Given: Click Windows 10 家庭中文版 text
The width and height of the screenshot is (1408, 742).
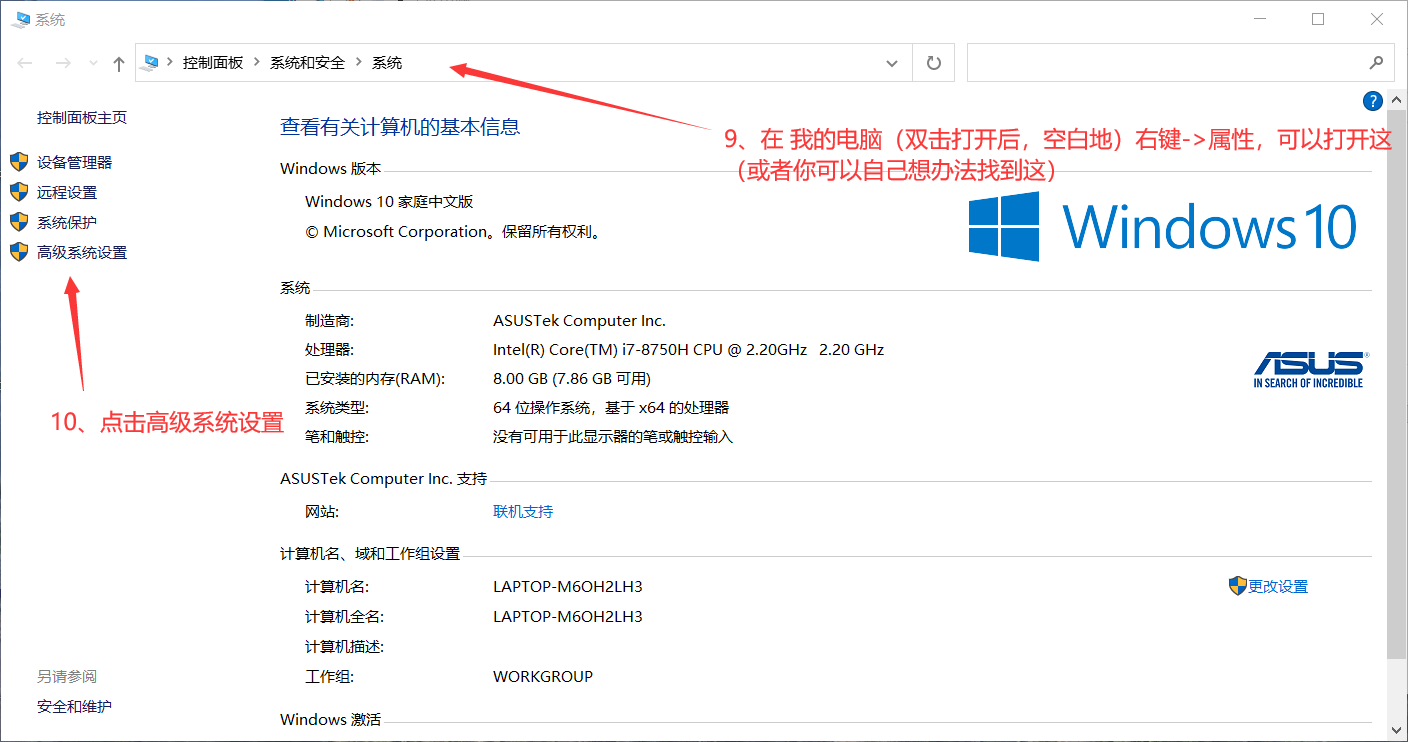Looking at the screenshot, I should coord(389,201).
